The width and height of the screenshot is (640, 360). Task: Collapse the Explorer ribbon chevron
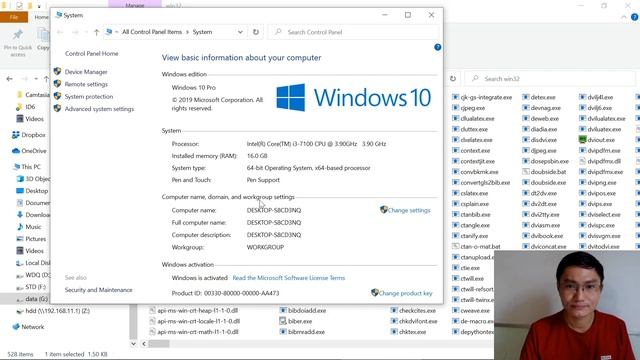pyautogui.click(x=624, y=17)
